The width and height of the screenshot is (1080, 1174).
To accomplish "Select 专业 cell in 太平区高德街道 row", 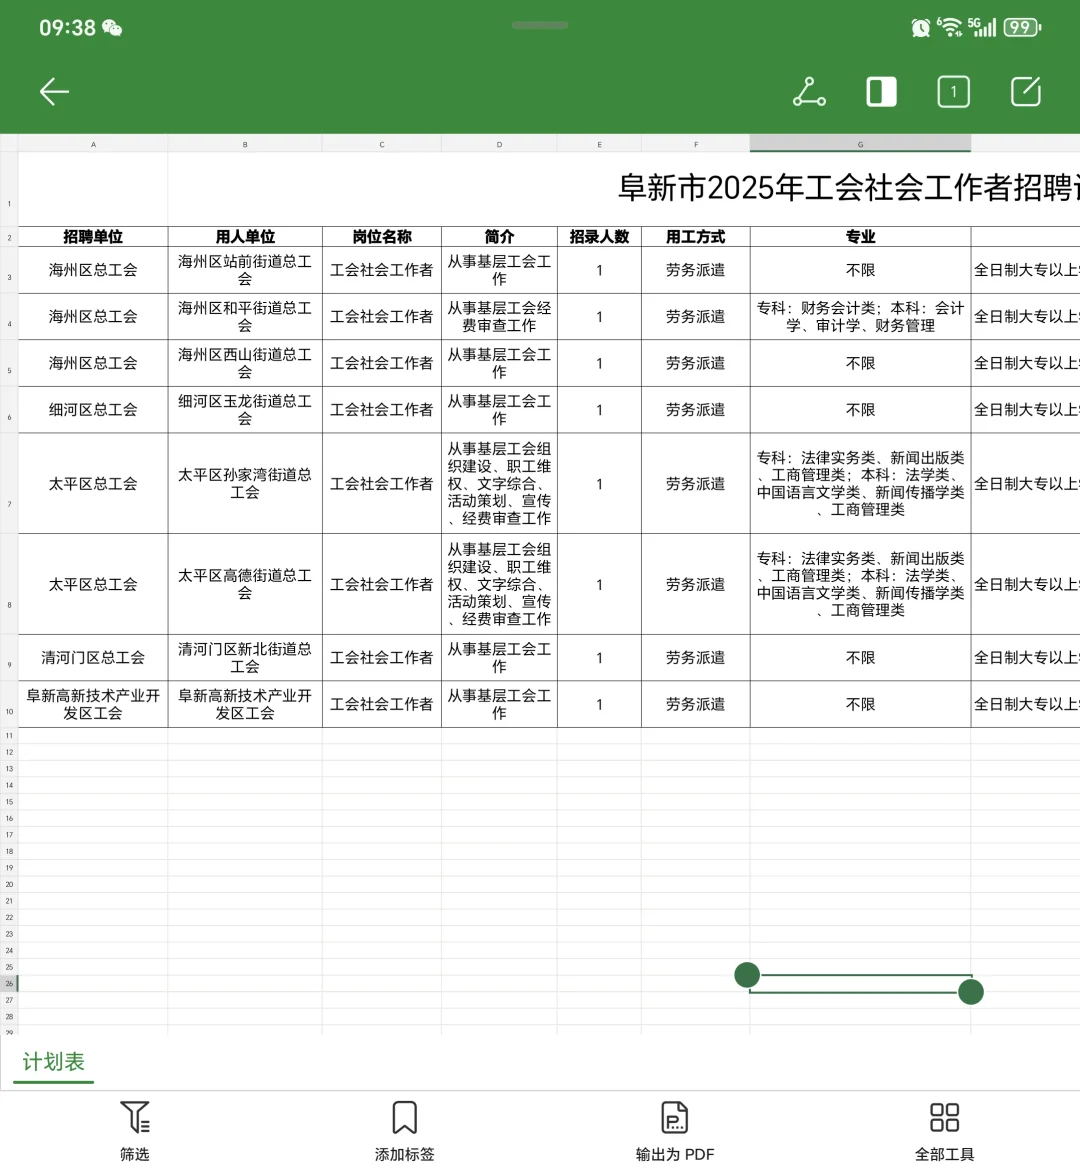I will point(861,584).
